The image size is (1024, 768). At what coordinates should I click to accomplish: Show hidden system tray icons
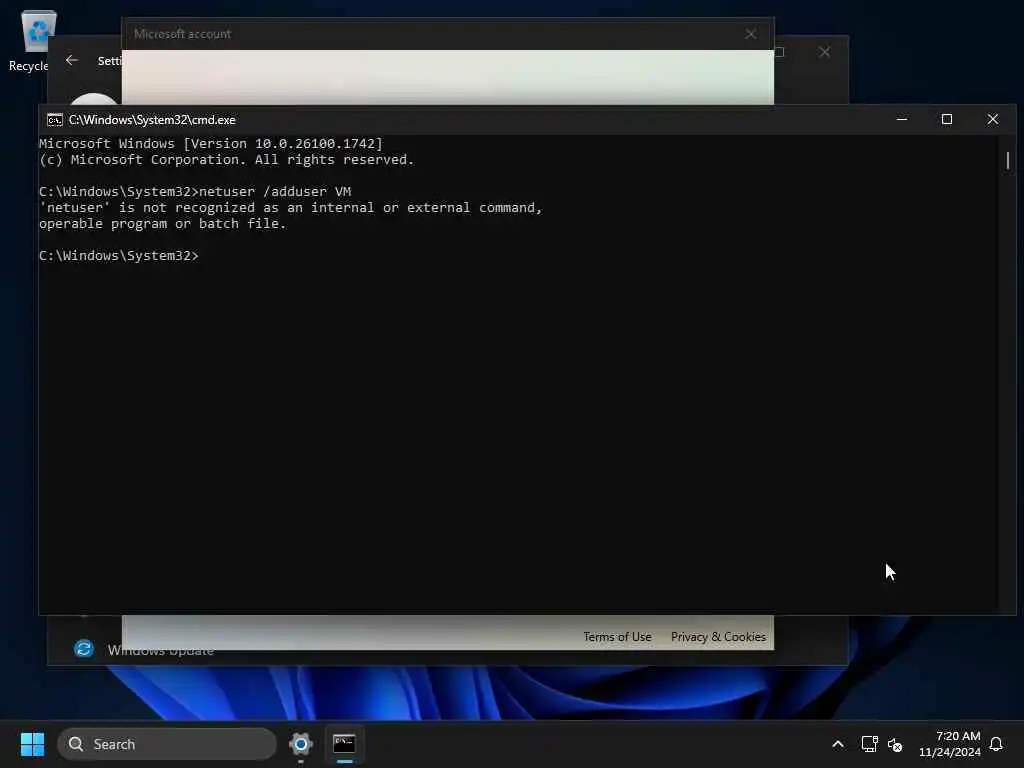[837, 744]
